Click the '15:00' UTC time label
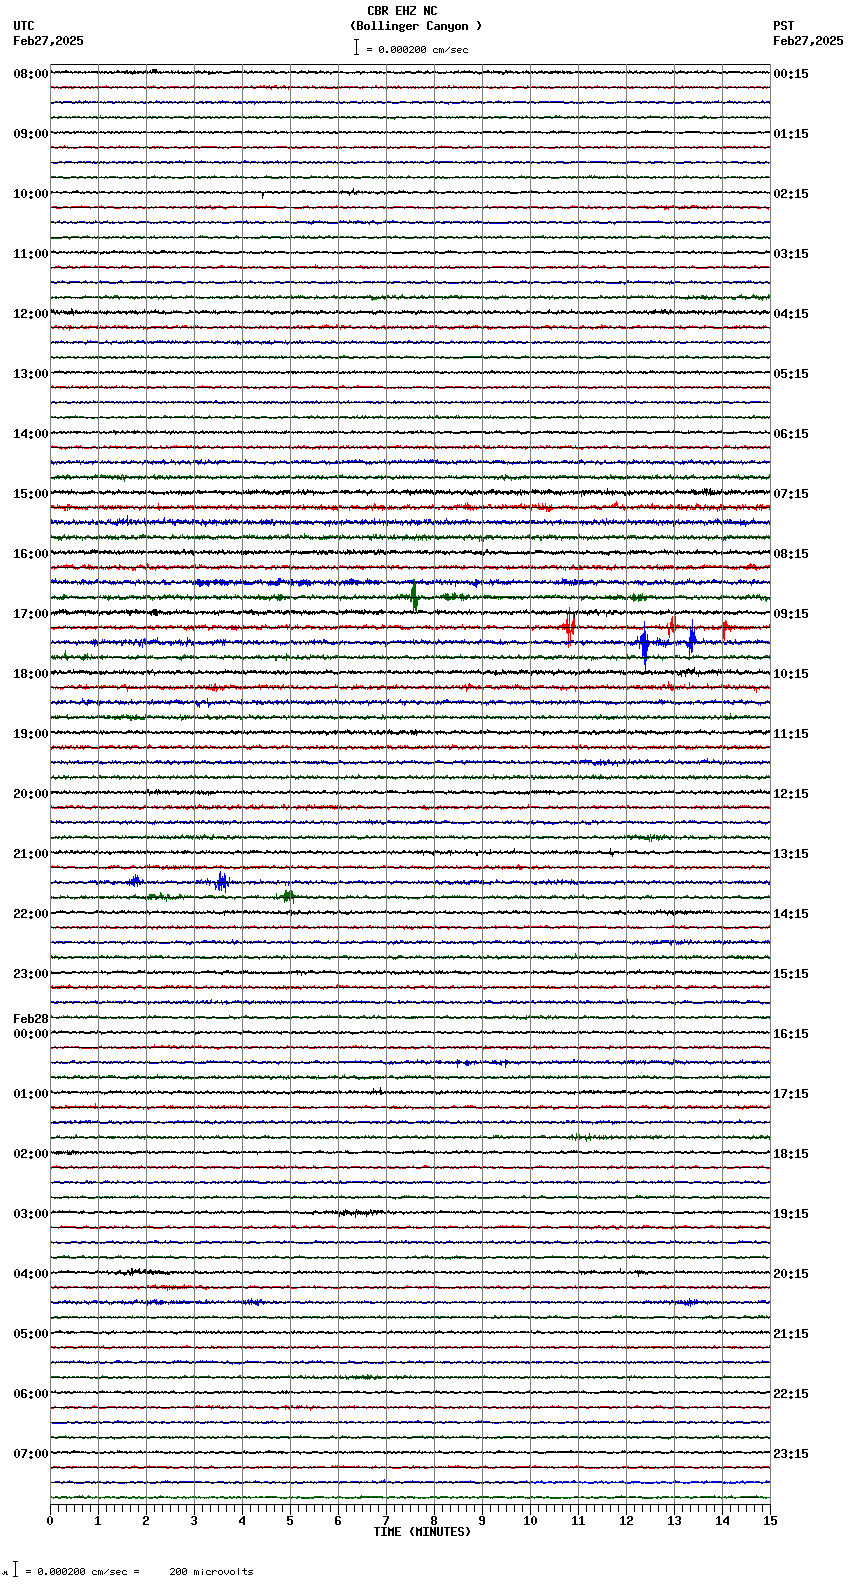This screenshot has height=1584, width=850. [30, 494]
